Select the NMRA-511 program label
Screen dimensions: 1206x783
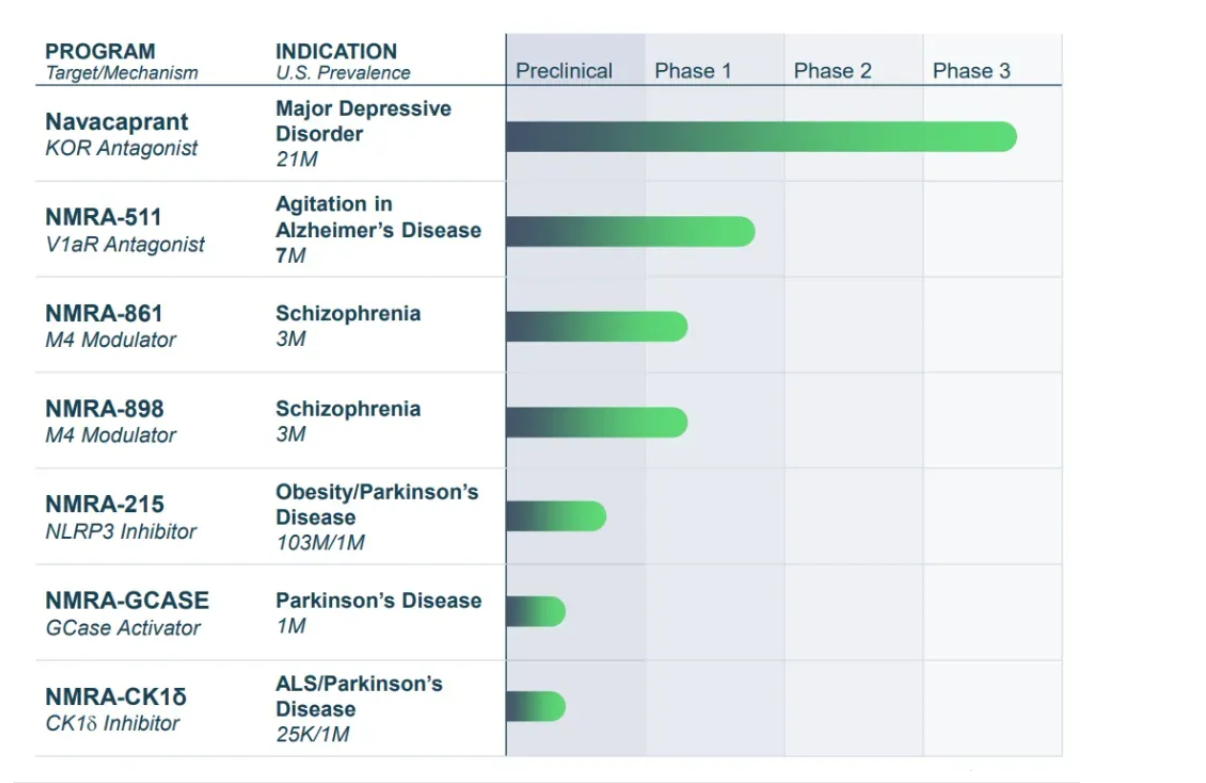103,217
